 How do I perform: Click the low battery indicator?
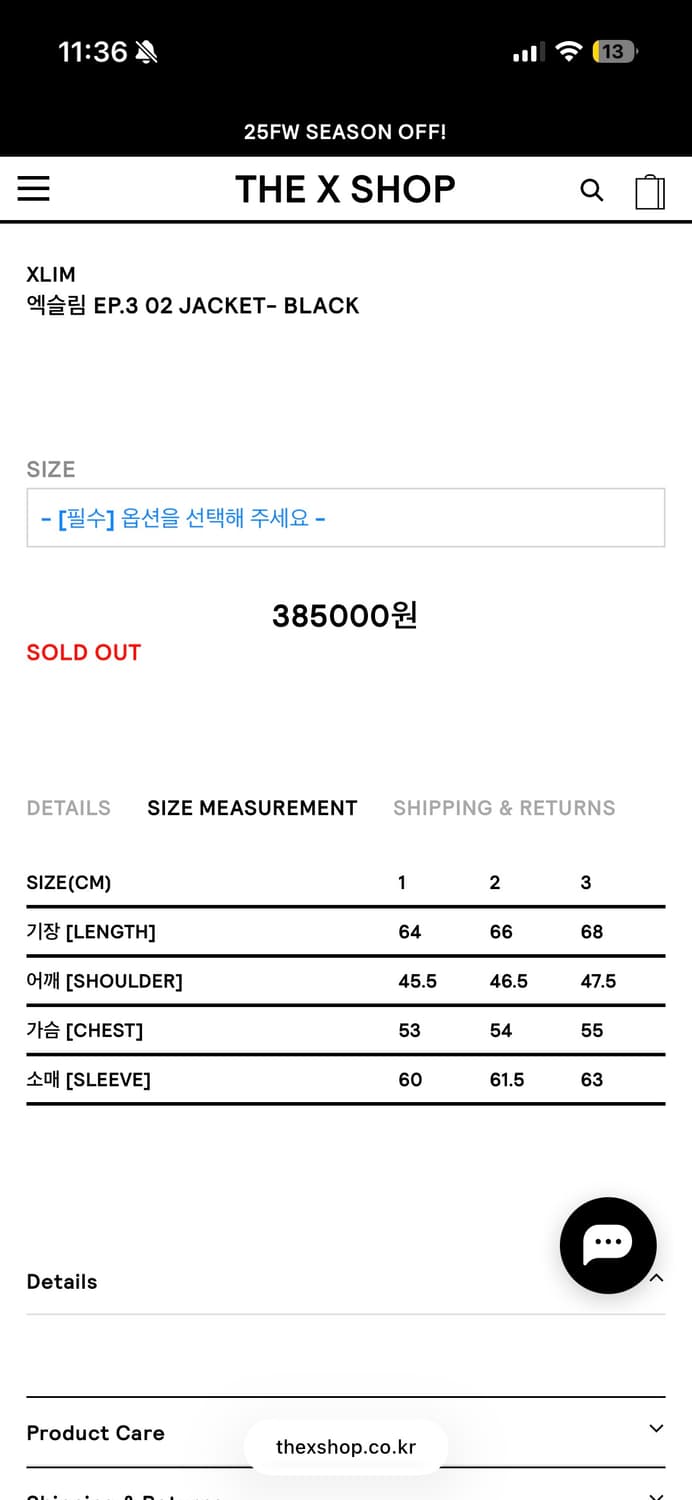[x=614, y=50]
